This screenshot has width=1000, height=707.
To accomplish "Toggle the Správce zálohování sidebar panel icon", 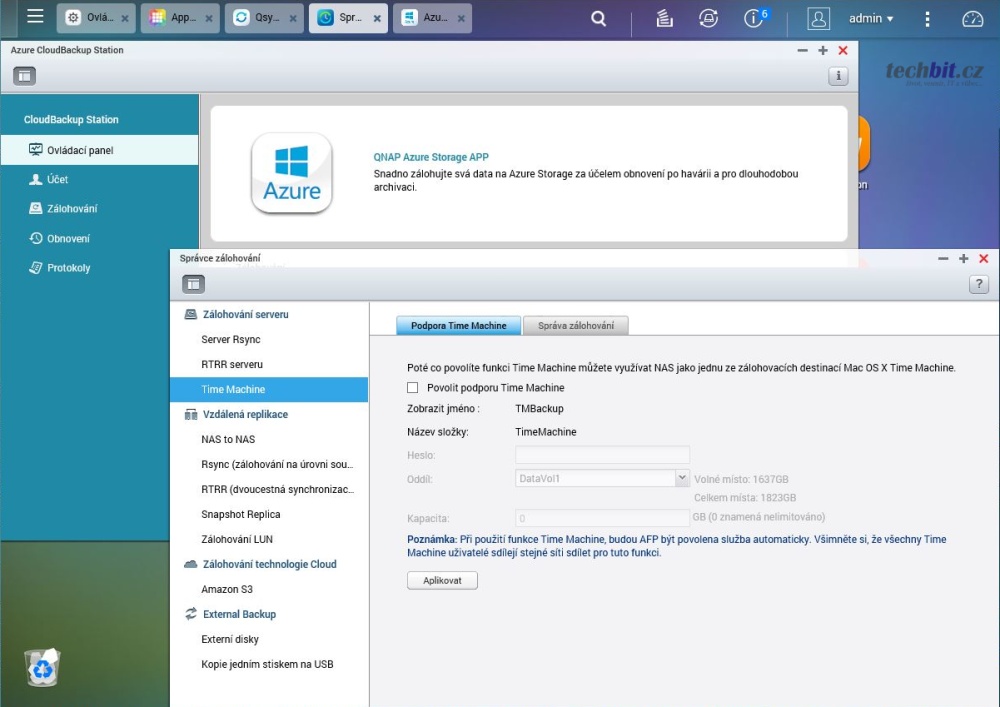I will [x=193, y=284].
